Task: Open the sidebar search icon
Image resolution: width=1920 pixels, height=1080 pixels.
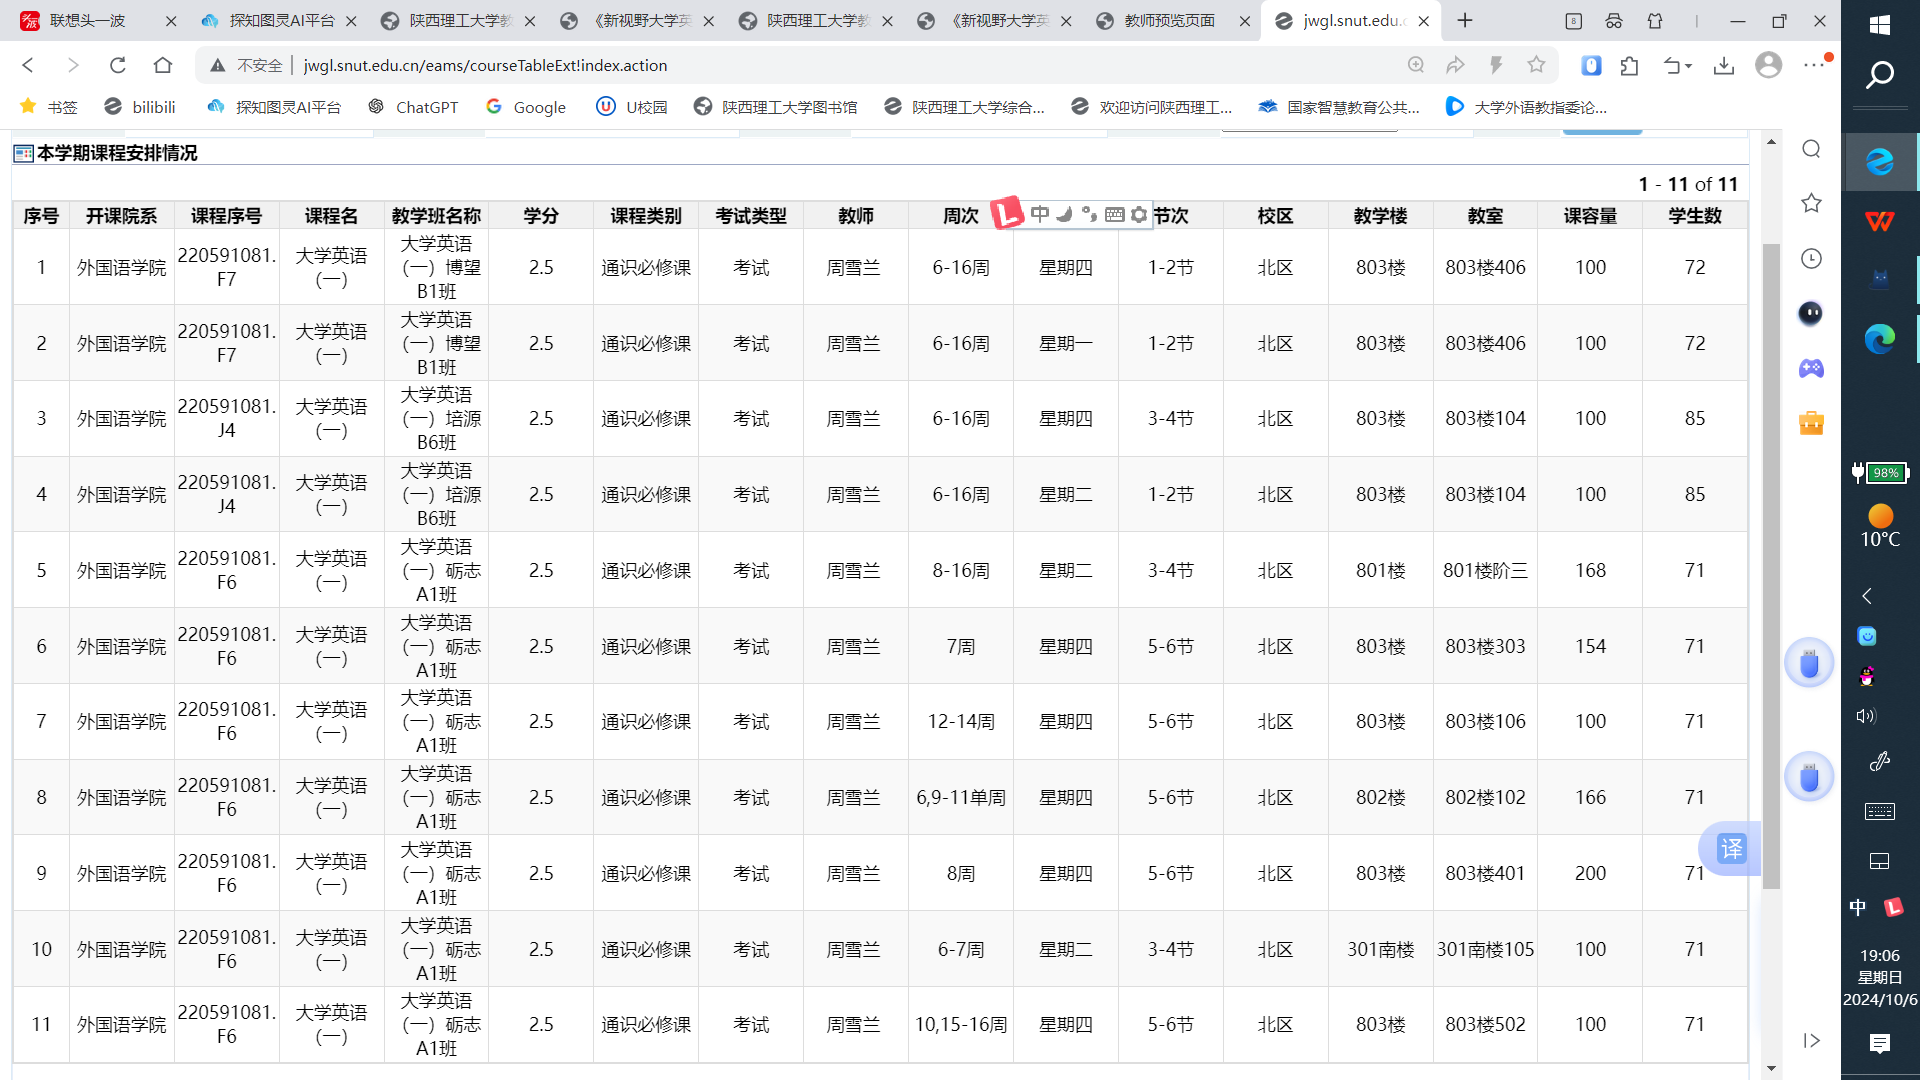Action: click(x=1811, y=149)
